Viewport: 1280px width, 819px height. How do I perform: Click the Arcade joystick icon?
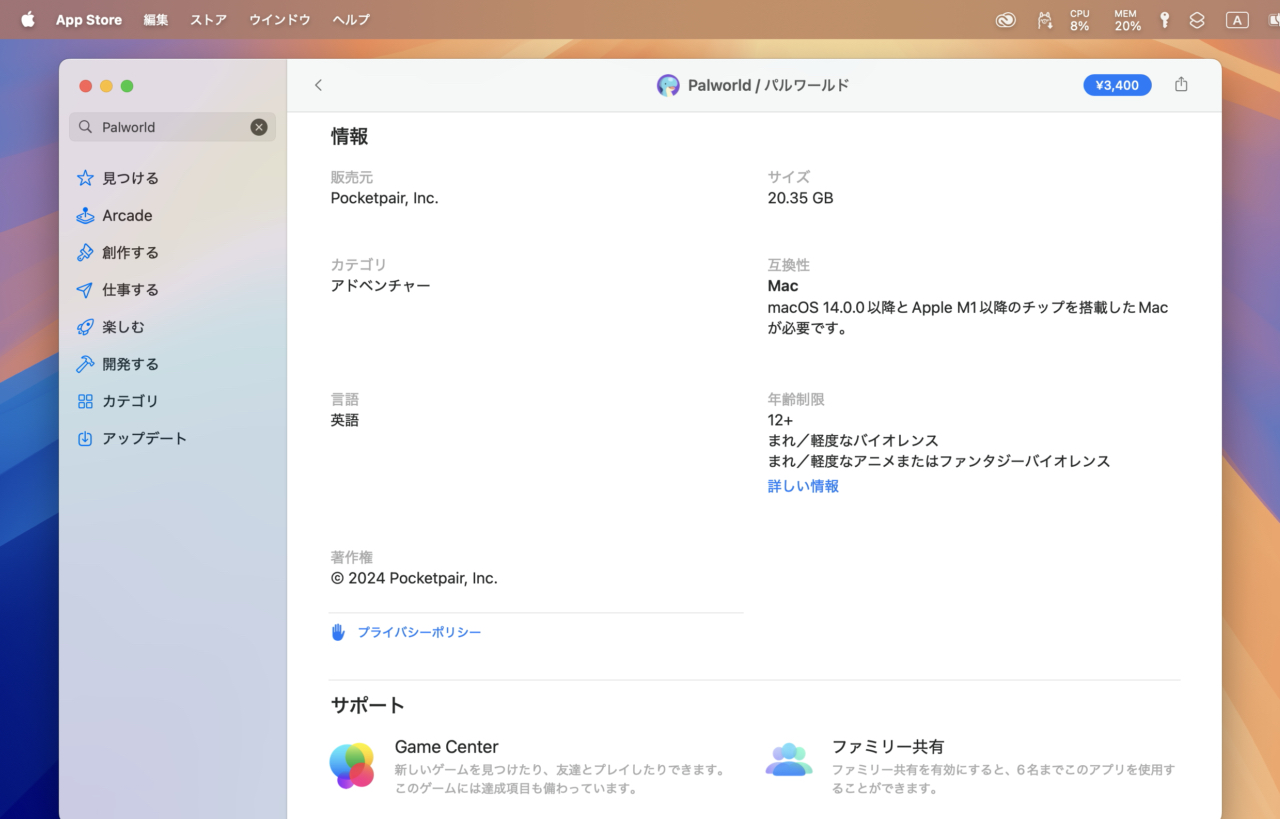pos(85,215)
